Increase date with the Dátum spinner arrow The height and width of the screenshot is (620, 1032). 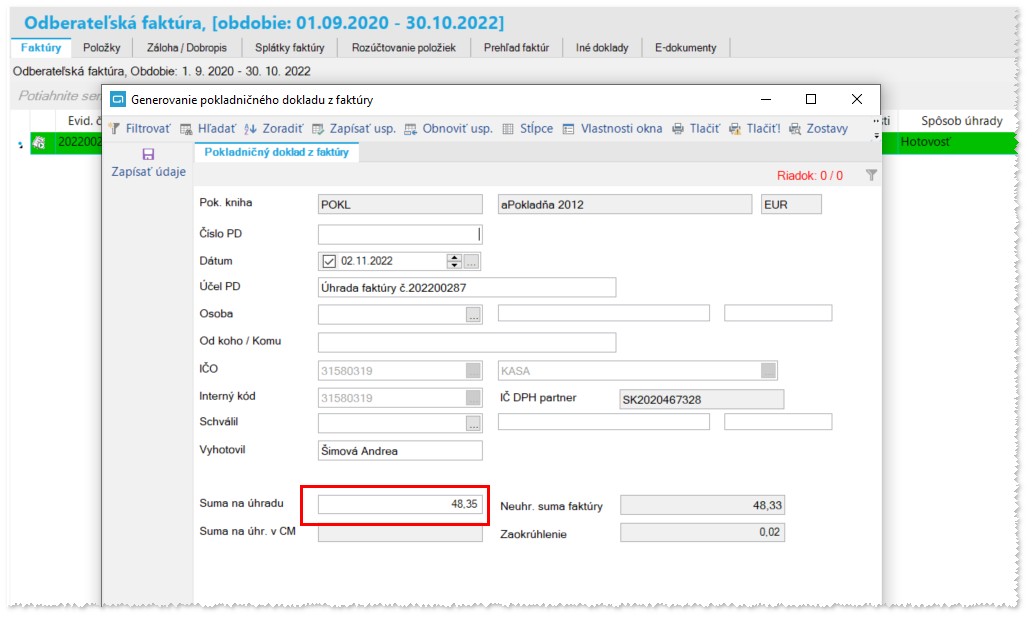454,257
